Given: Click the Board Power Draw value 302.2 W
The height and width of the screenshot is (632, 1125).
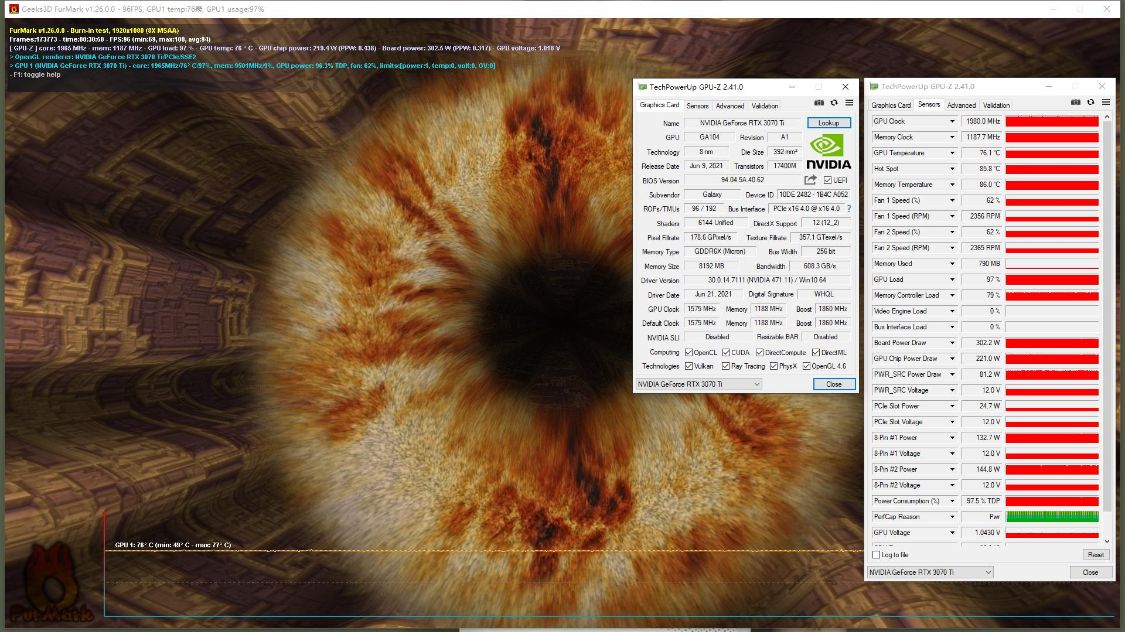Looking at the screenshot, I should 982,343.
